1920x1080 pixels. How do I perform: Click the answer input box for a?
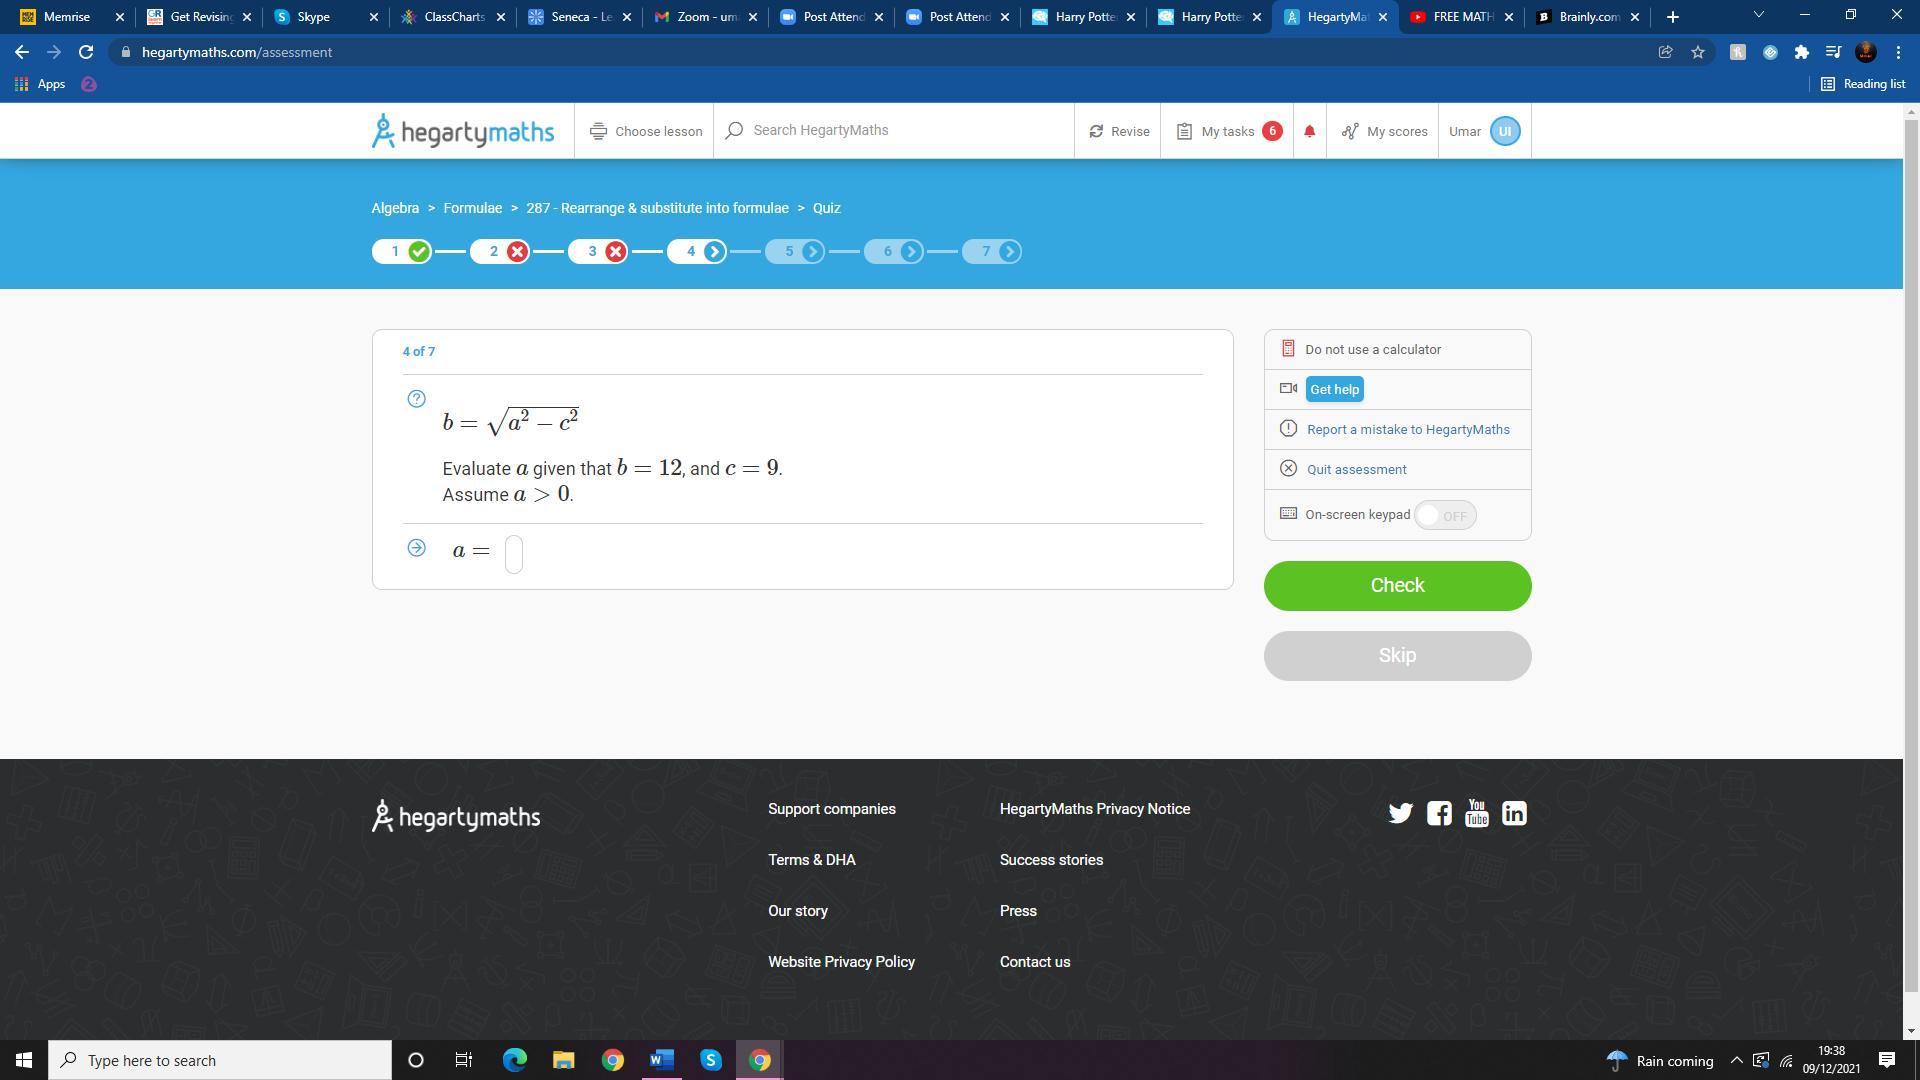point(514,553)
